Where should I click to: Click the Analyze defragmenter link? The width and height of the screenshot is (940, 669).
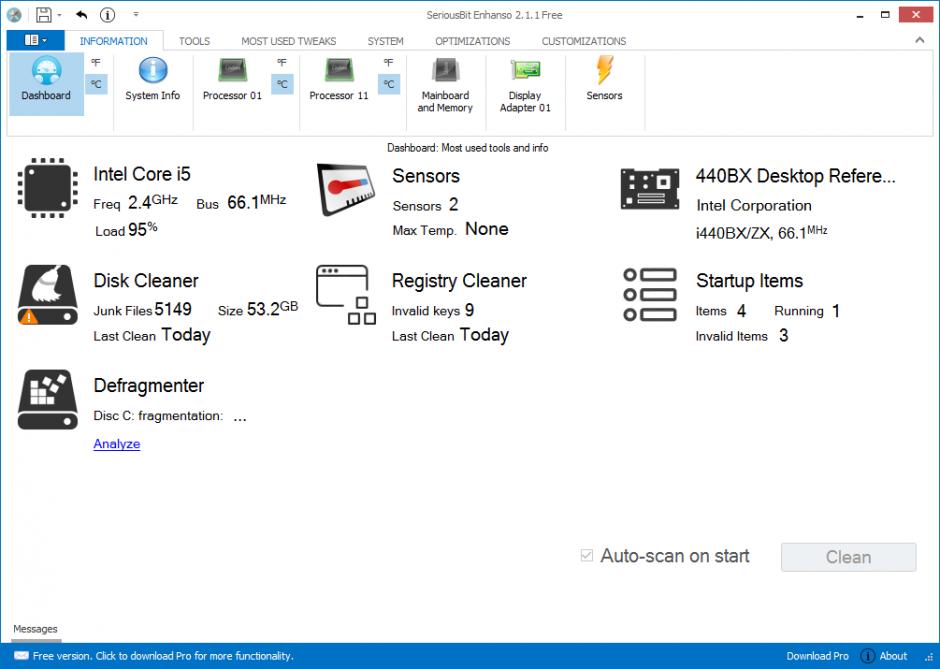[x=117, y=444]
